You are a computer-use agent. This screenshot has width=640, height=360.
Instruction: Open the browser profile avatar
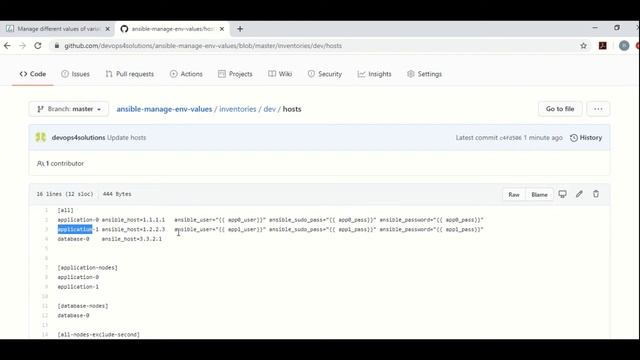[624, 46]
